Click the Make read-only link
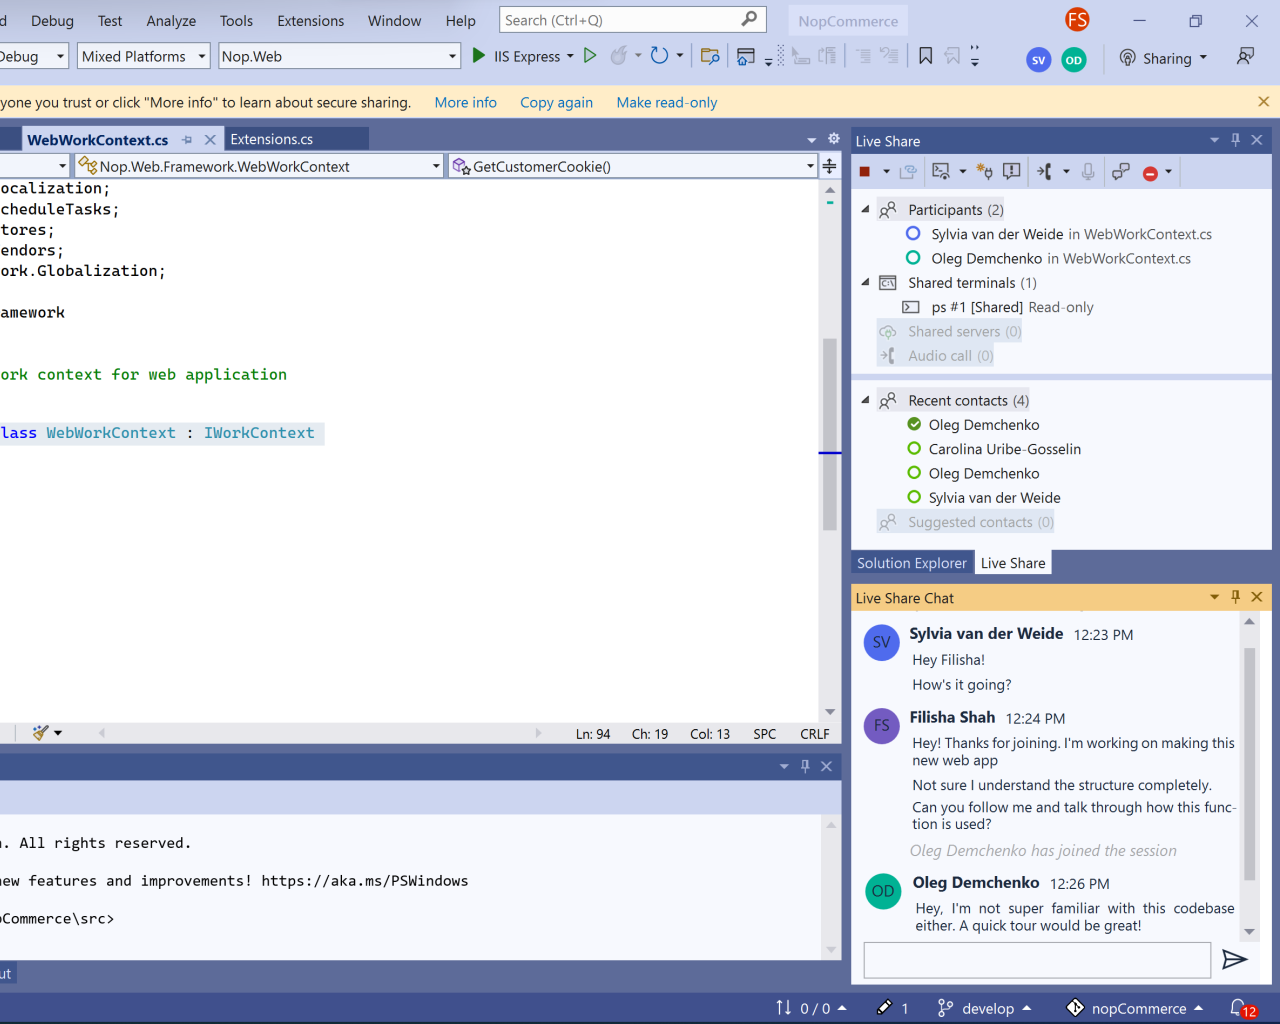 (666, 102)
